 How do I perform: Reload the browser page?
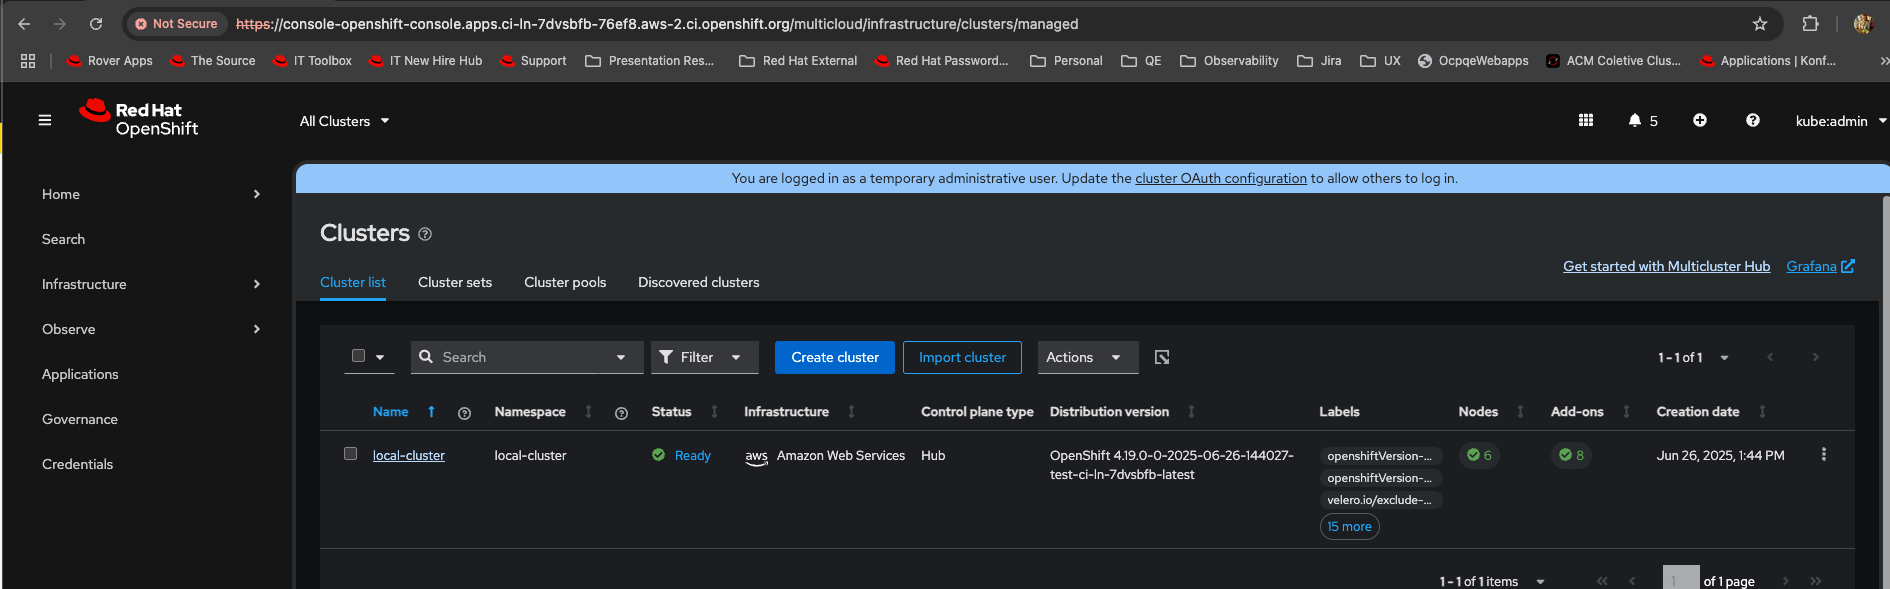coord(96,24)
